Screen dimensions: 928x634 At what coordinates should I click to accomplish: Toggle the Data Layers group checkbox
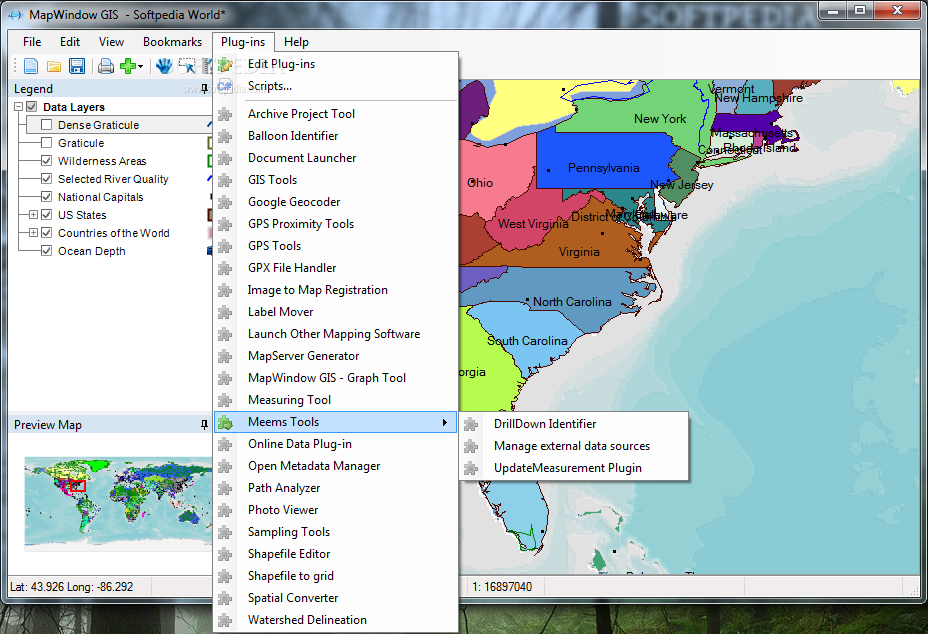(x=32, y=107)
